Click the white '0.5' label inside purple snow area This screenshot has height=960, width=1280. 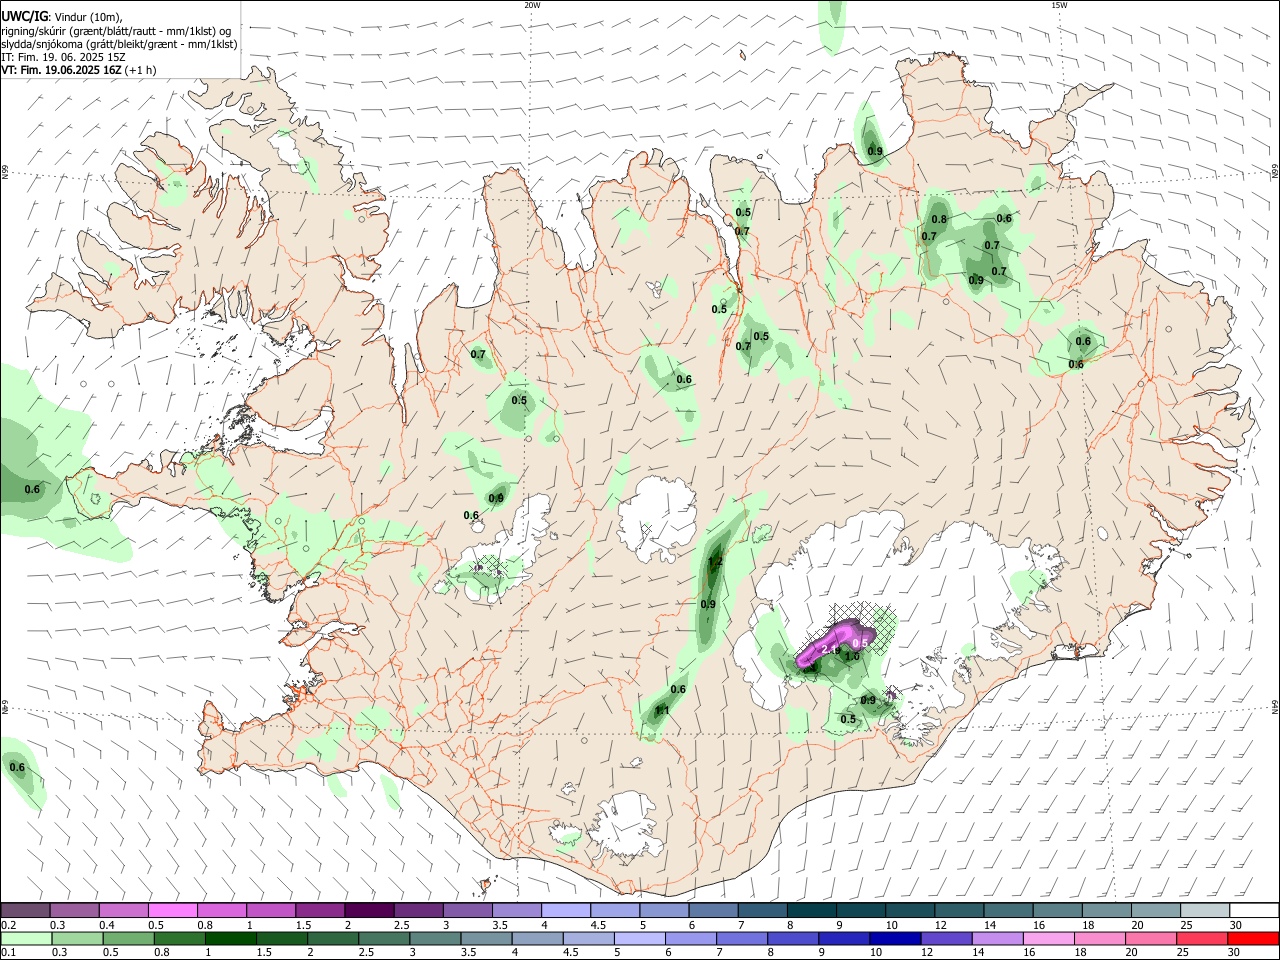click(859, 643)
